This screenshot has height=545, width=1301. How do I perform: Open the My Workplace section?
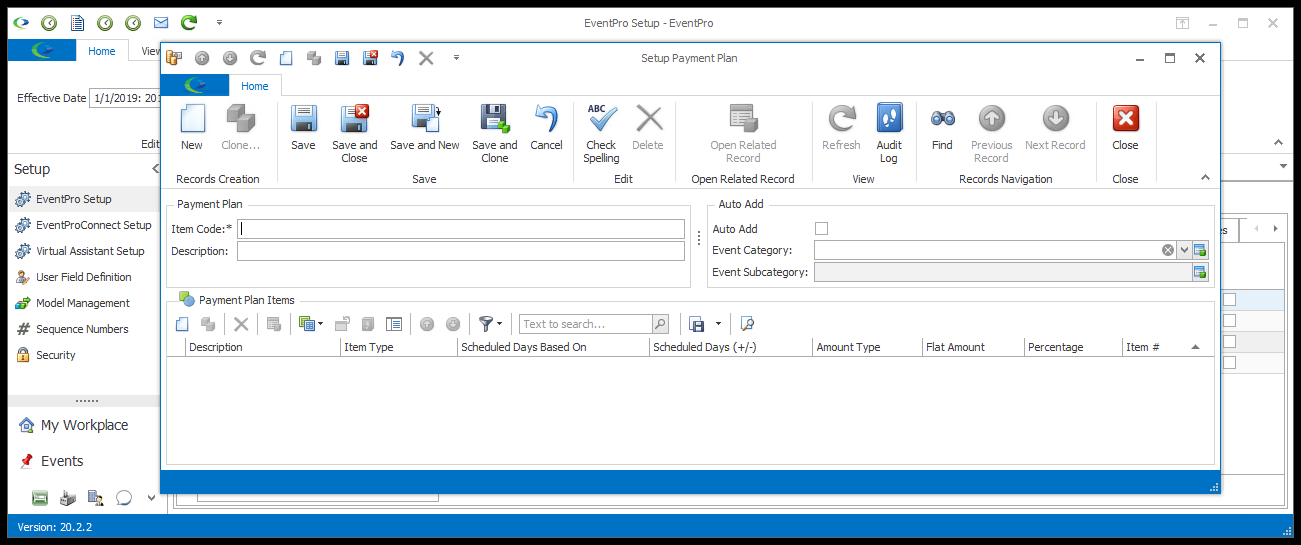coord(85,425)
